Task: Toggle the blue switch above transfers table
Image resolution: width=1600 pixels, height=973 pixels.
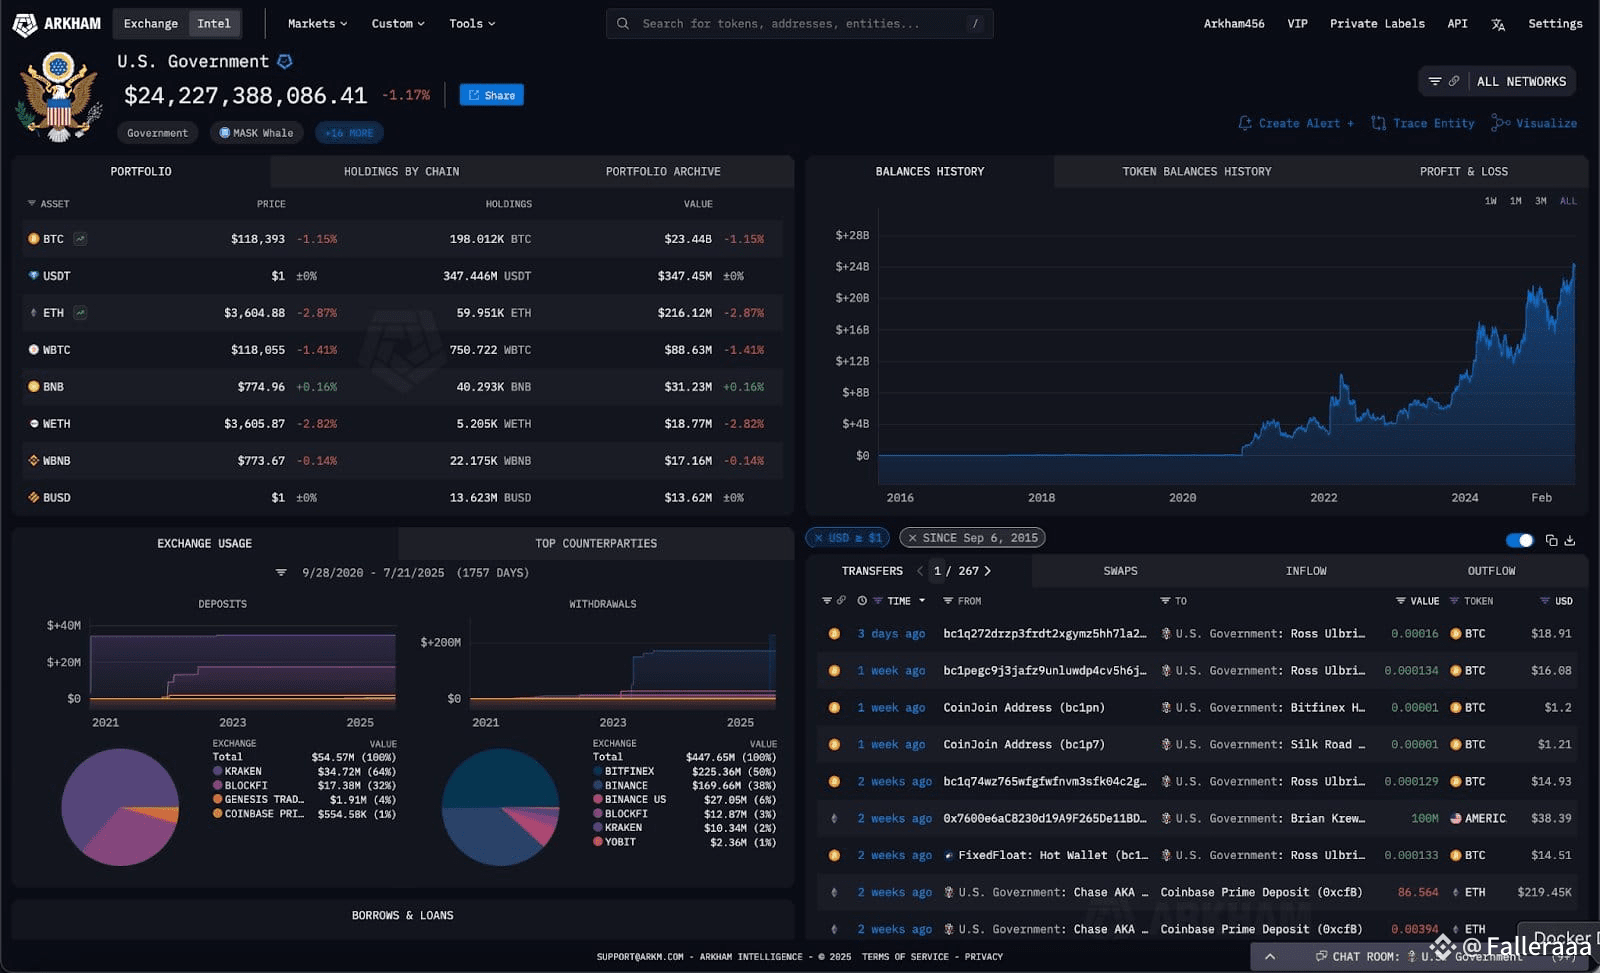Action: [1520, 540]
